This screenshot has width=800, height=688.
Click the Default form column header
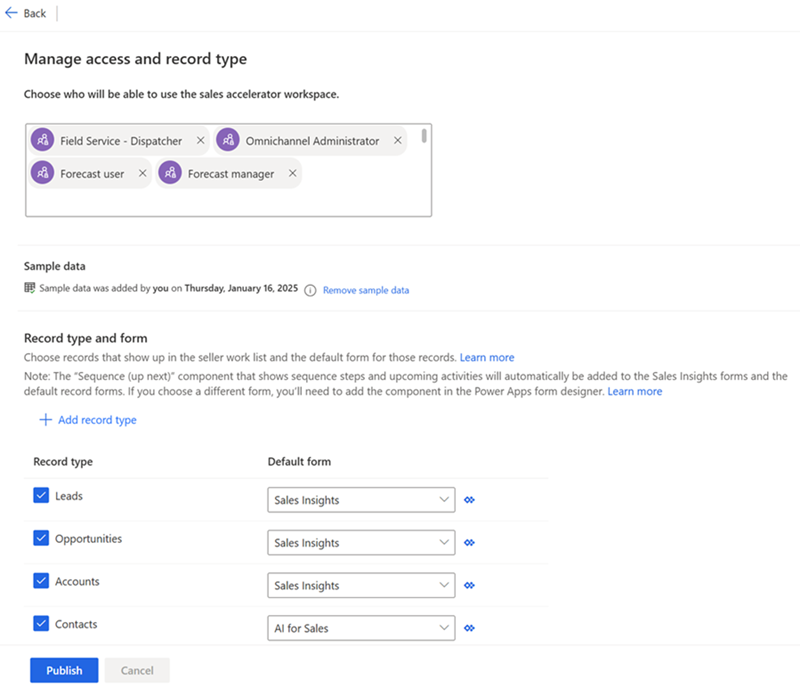click(299, 461)
